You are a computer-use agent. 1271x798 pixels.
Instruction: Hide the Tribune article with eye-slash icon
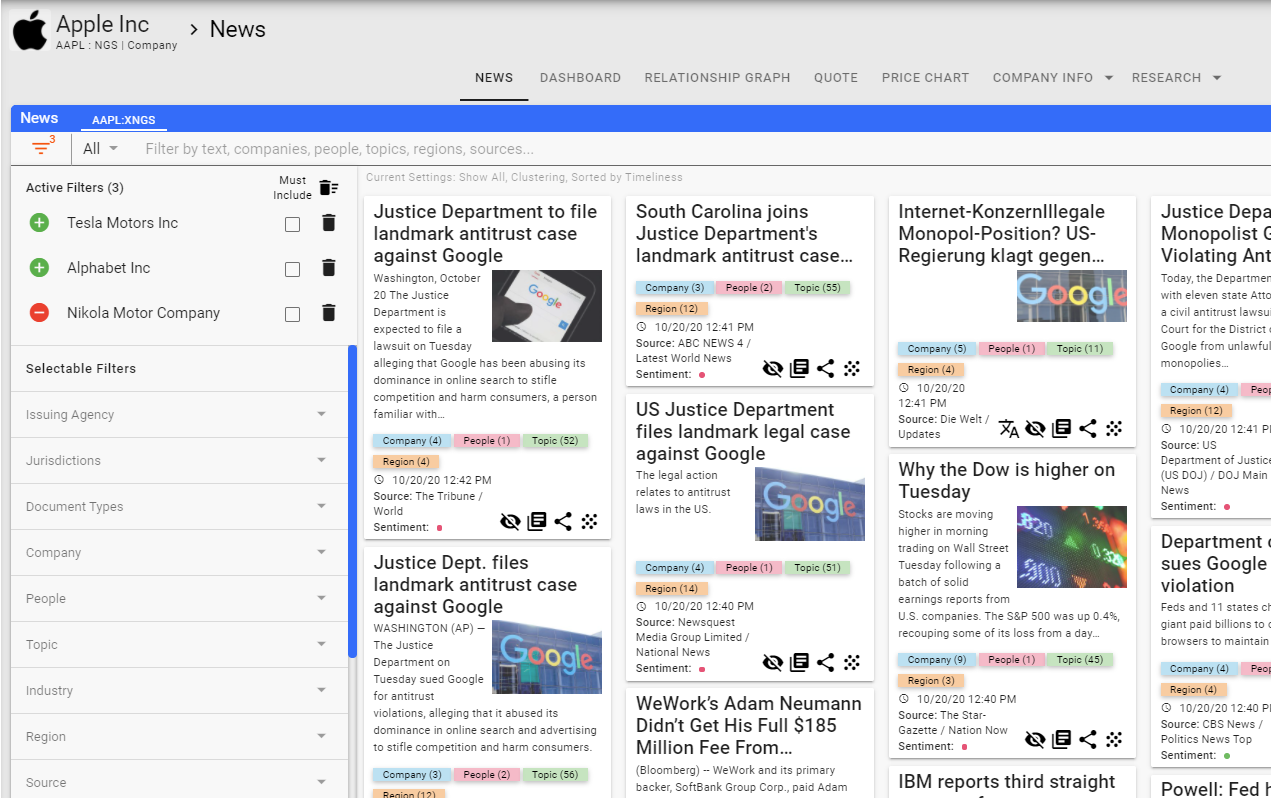511,521
